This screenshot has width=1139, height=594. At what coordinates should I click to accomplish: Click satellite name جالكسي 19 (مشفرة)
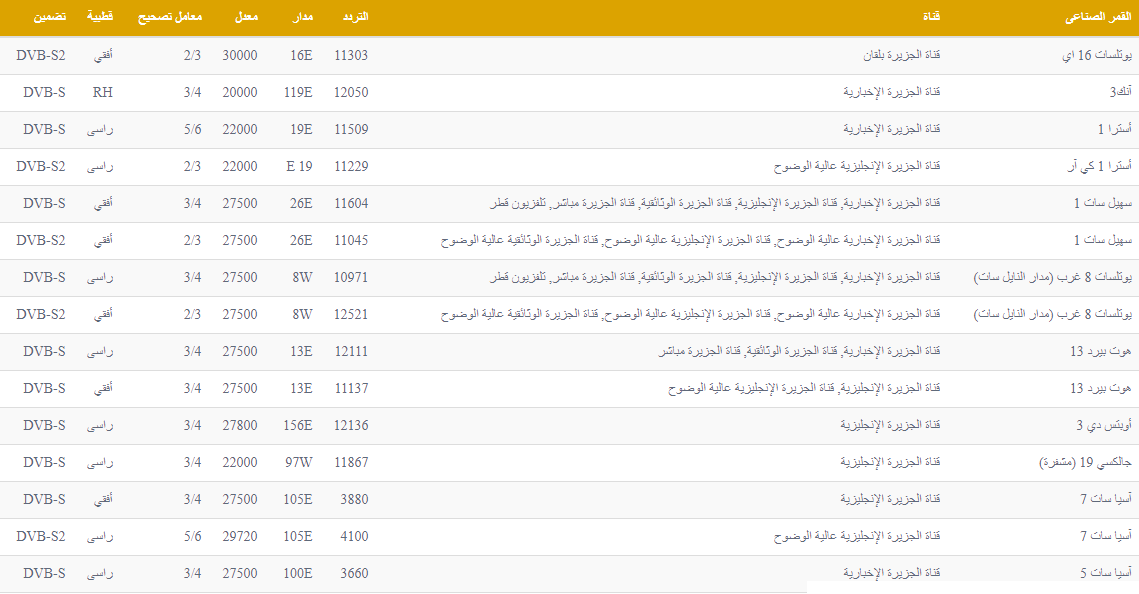(1085, 463)
